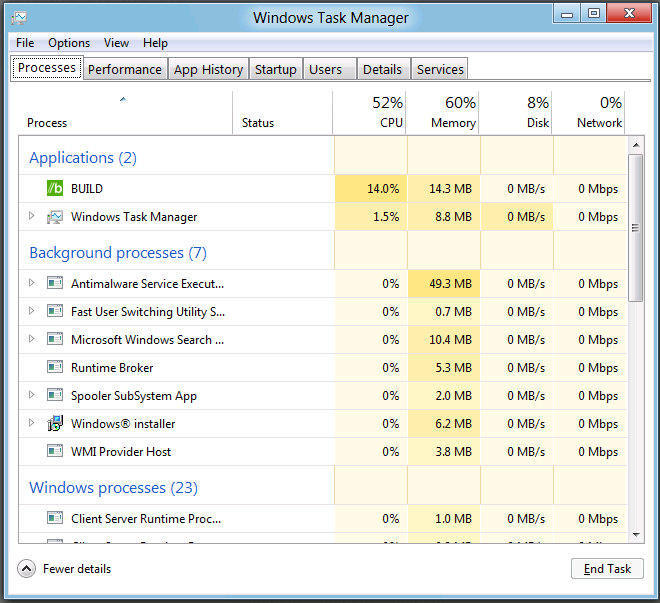Sort by the CPU column header
The width and height of the screenshot is (660, 603).
tap(369, 113)
